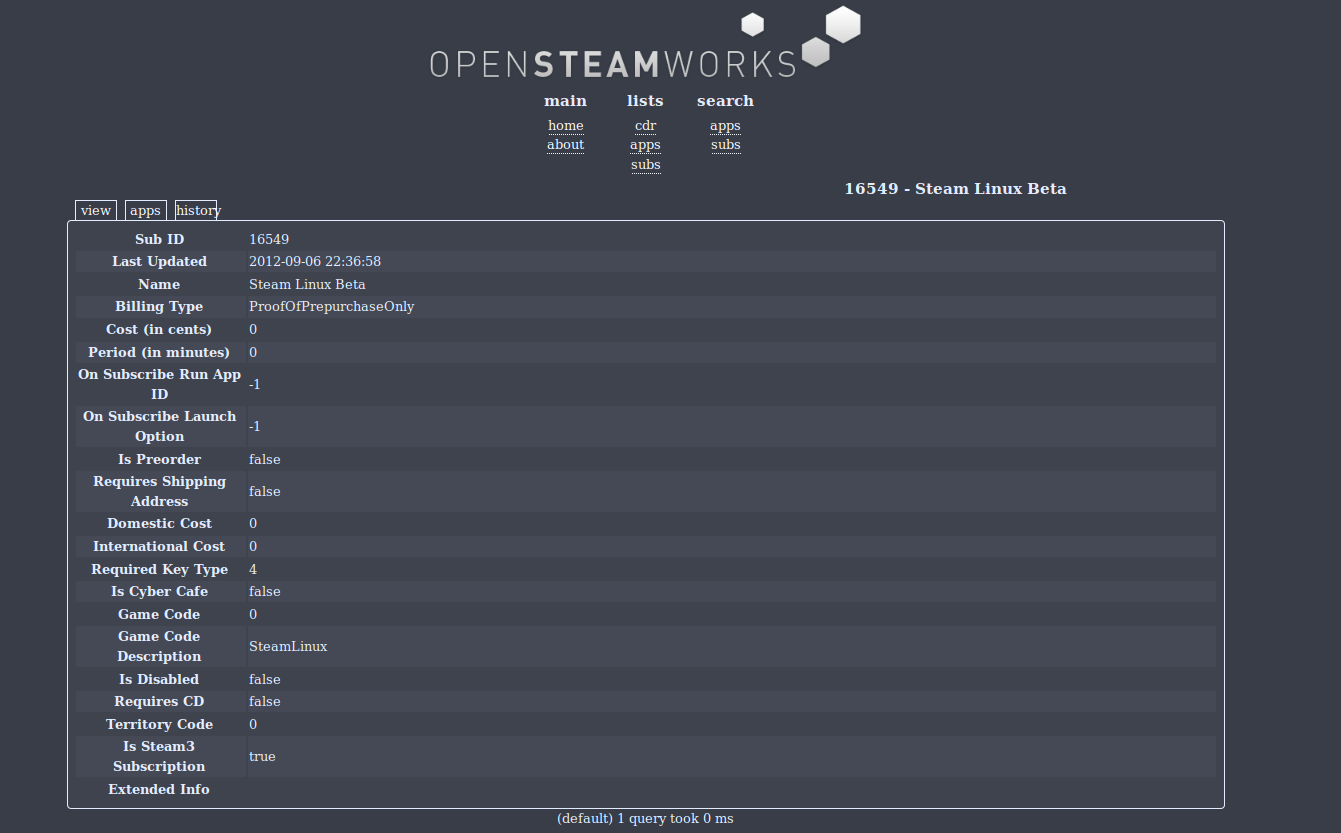Click the '16549 - Steam Linux Beta' page title
The width and height of the screenshot is (1341, 833).
[x=955, y=189]
